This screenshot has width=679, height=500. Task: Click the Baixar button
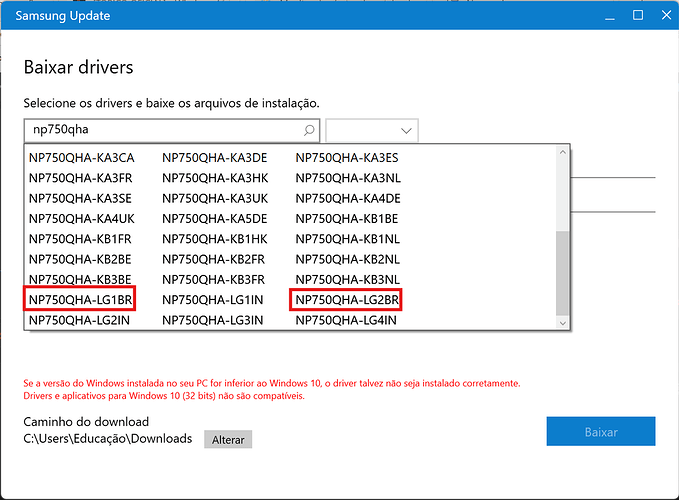click(x=601, y=431)
